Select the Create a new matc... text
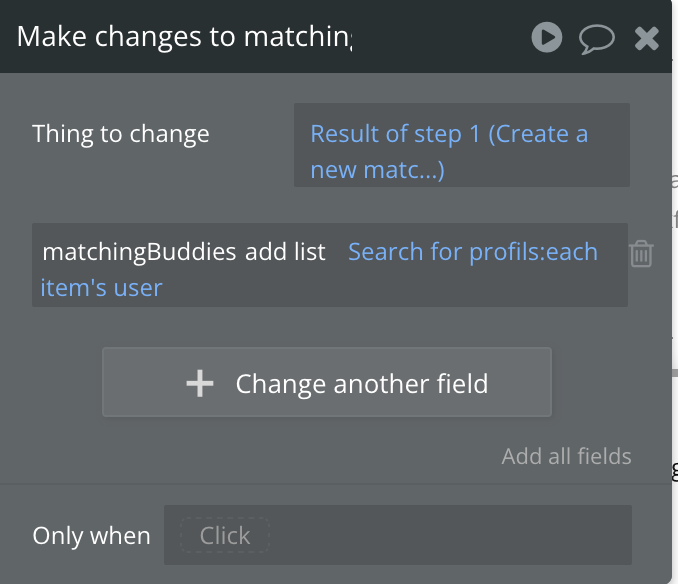678x584 pixels. 400,170
